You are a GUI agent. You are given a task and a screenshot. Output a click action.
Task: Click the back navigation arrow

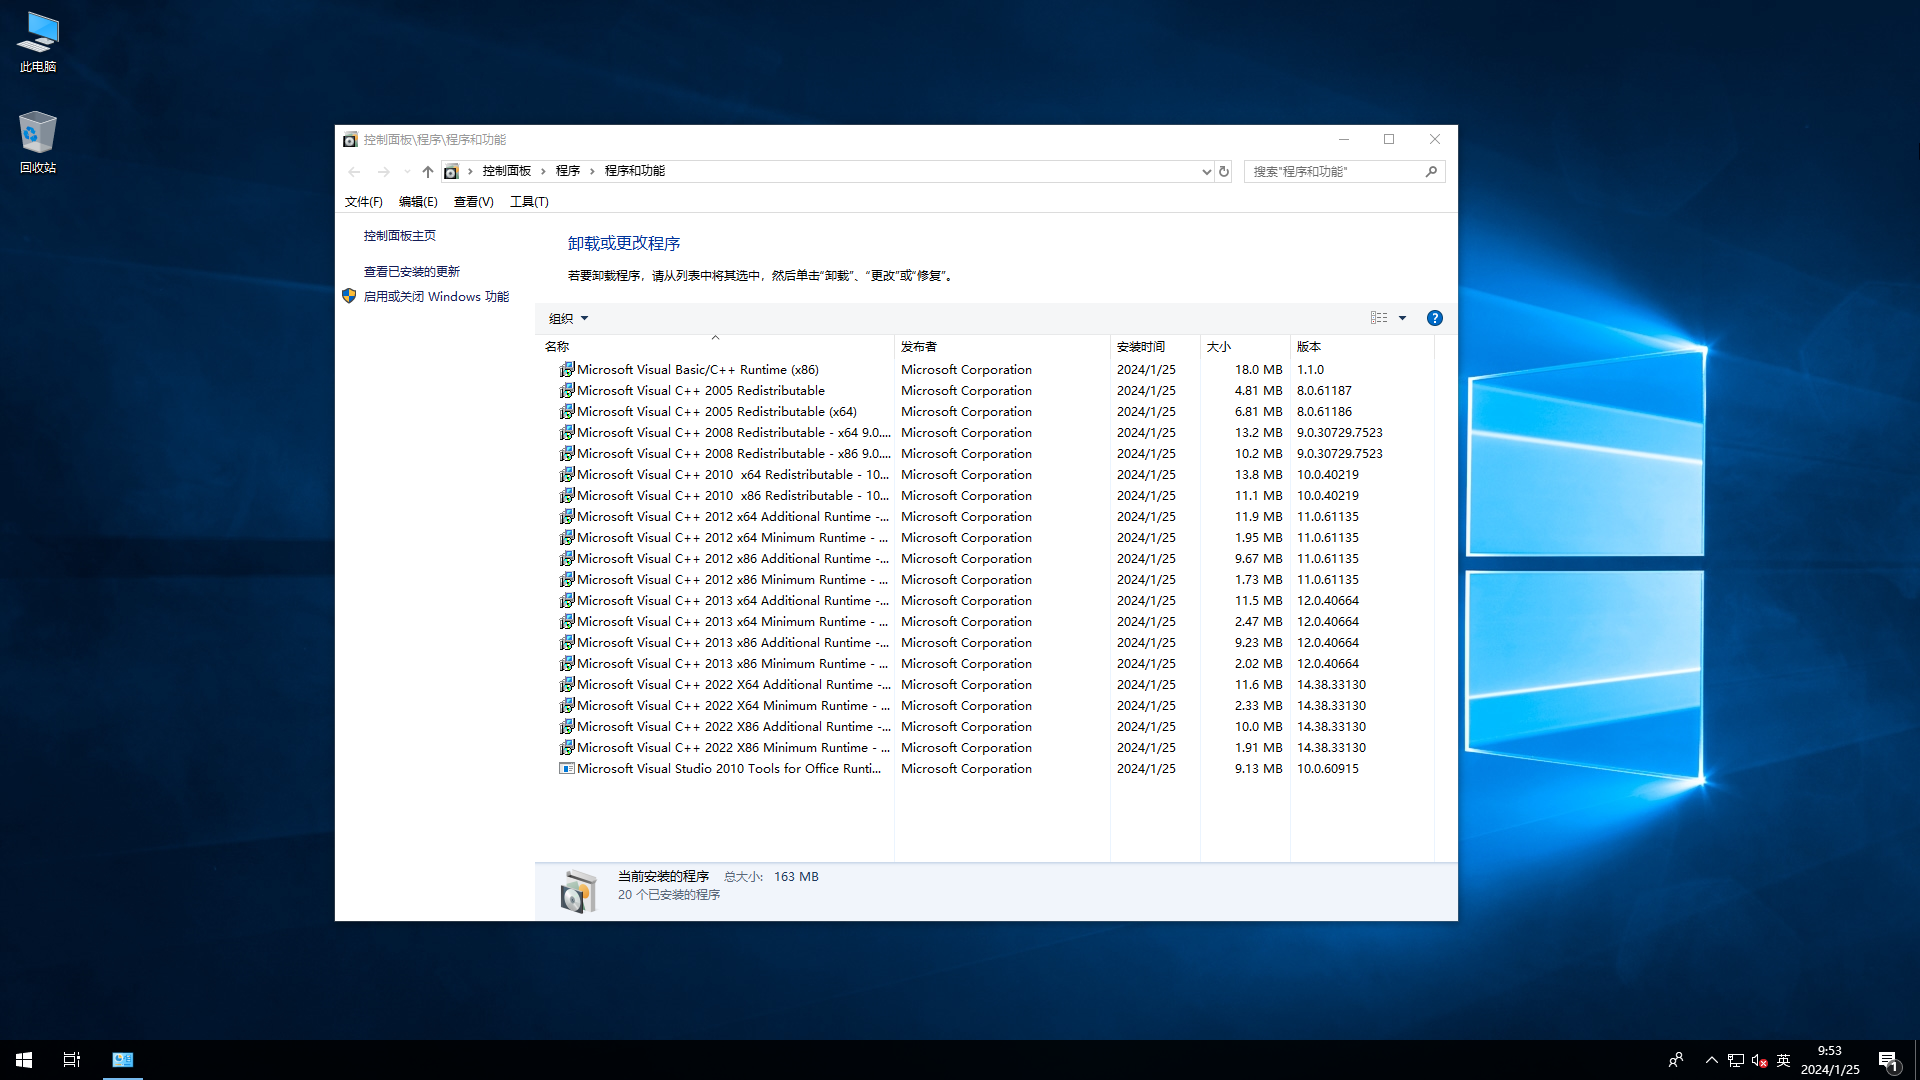click(354, 171)
